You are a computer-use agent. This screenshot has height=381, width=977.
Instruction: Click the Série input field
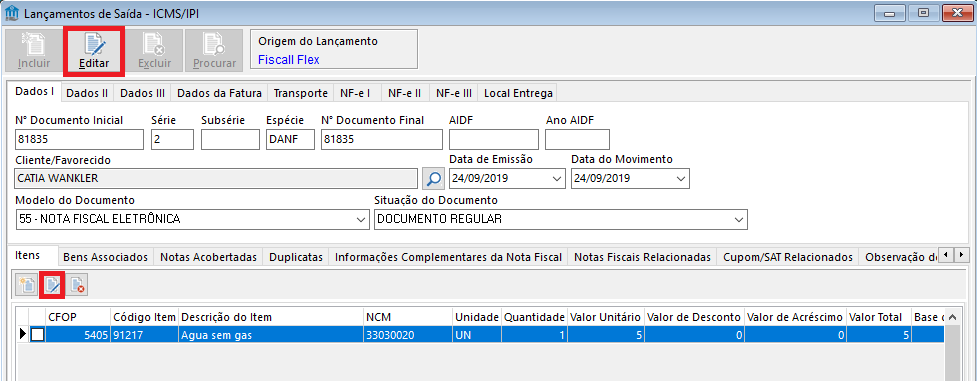173,140
